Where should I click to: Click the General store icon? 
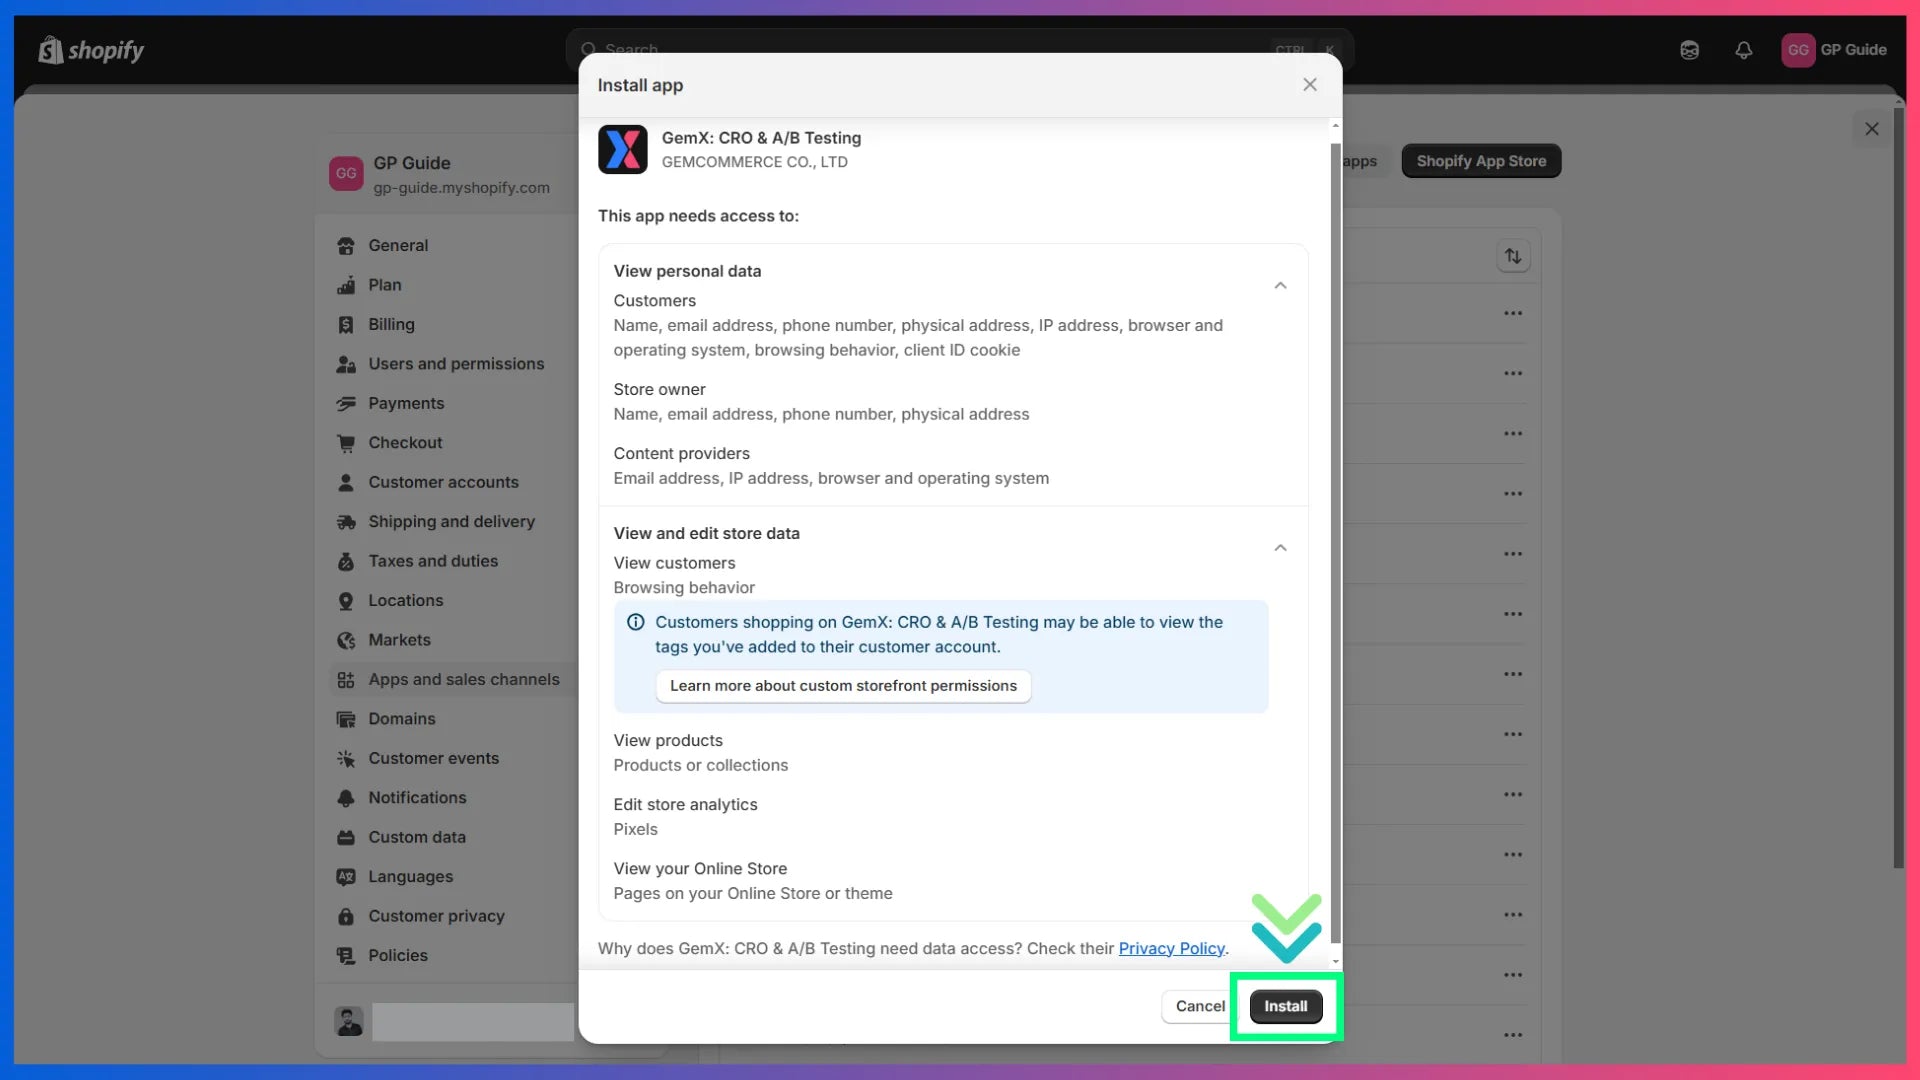click(x=346, y=246)
